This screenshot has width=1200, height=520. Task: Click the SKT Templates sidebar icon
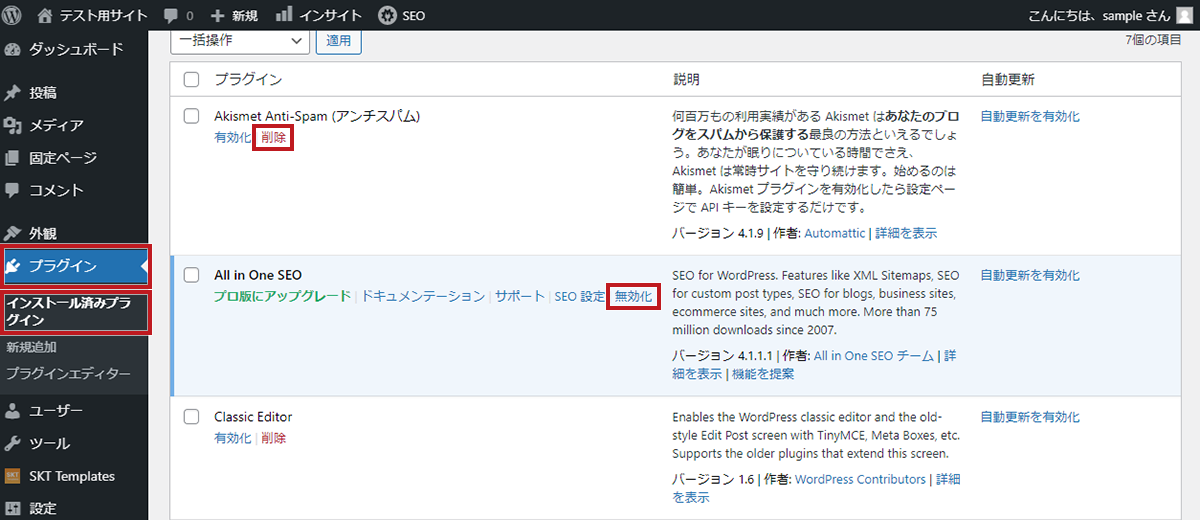pos(13,476)
